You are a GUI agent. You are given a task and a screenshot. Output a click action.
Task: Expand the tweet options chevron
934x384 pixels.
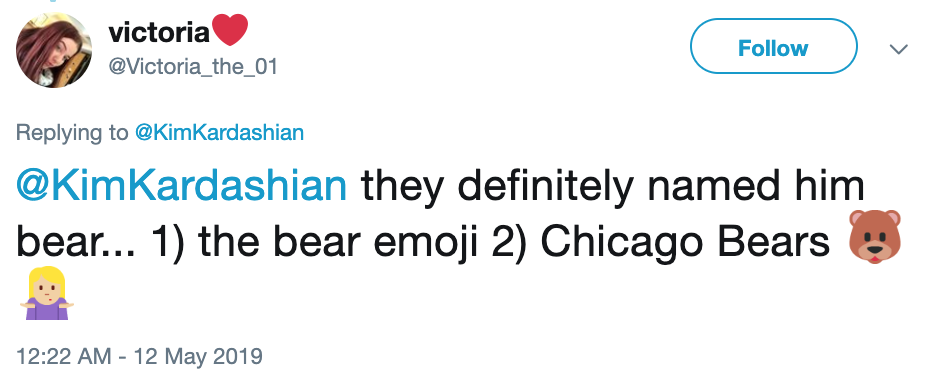[898, 49]
